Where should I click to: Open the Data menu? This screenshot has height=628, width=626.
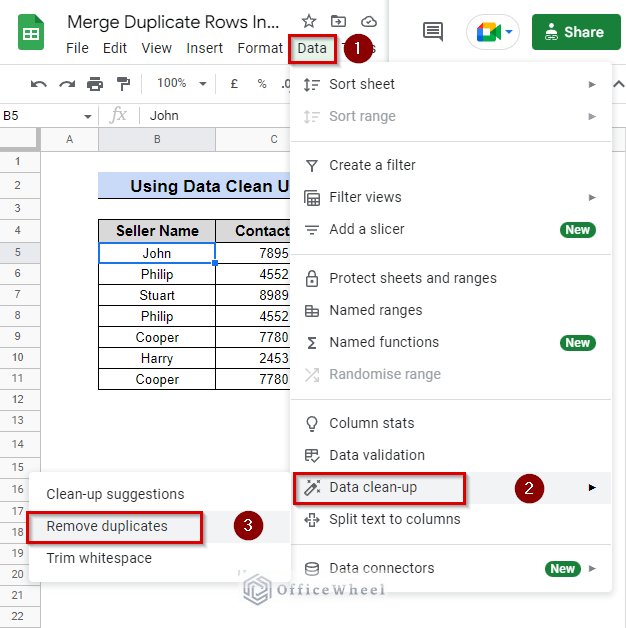312,48
